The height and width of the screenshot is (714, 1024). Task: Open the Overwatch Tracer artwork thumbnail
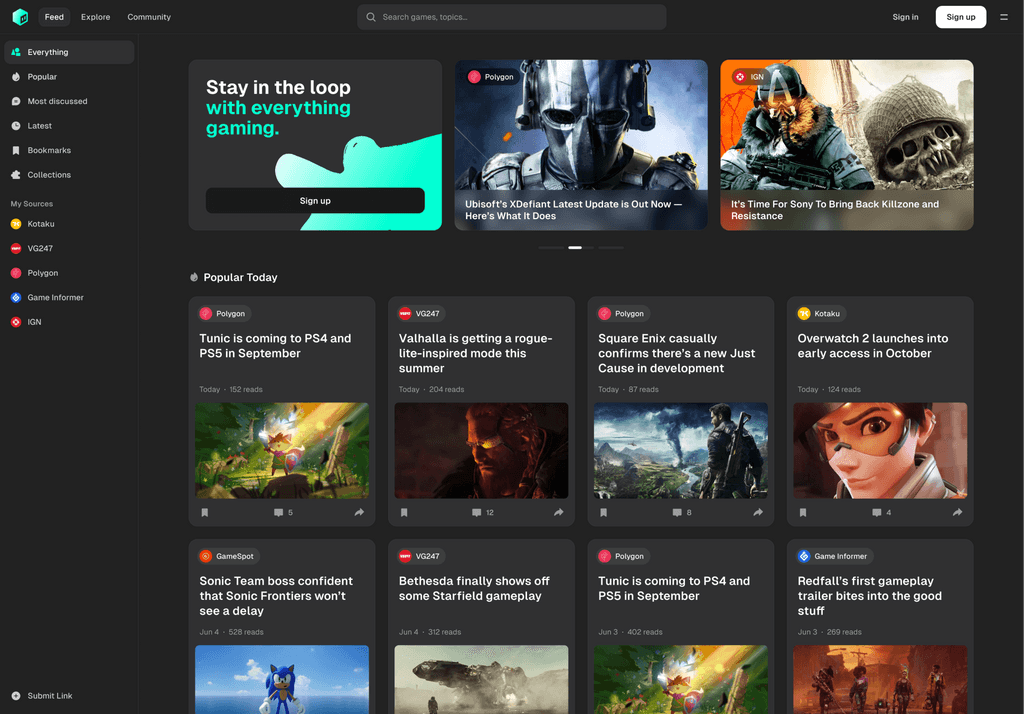tap(880, 451)
